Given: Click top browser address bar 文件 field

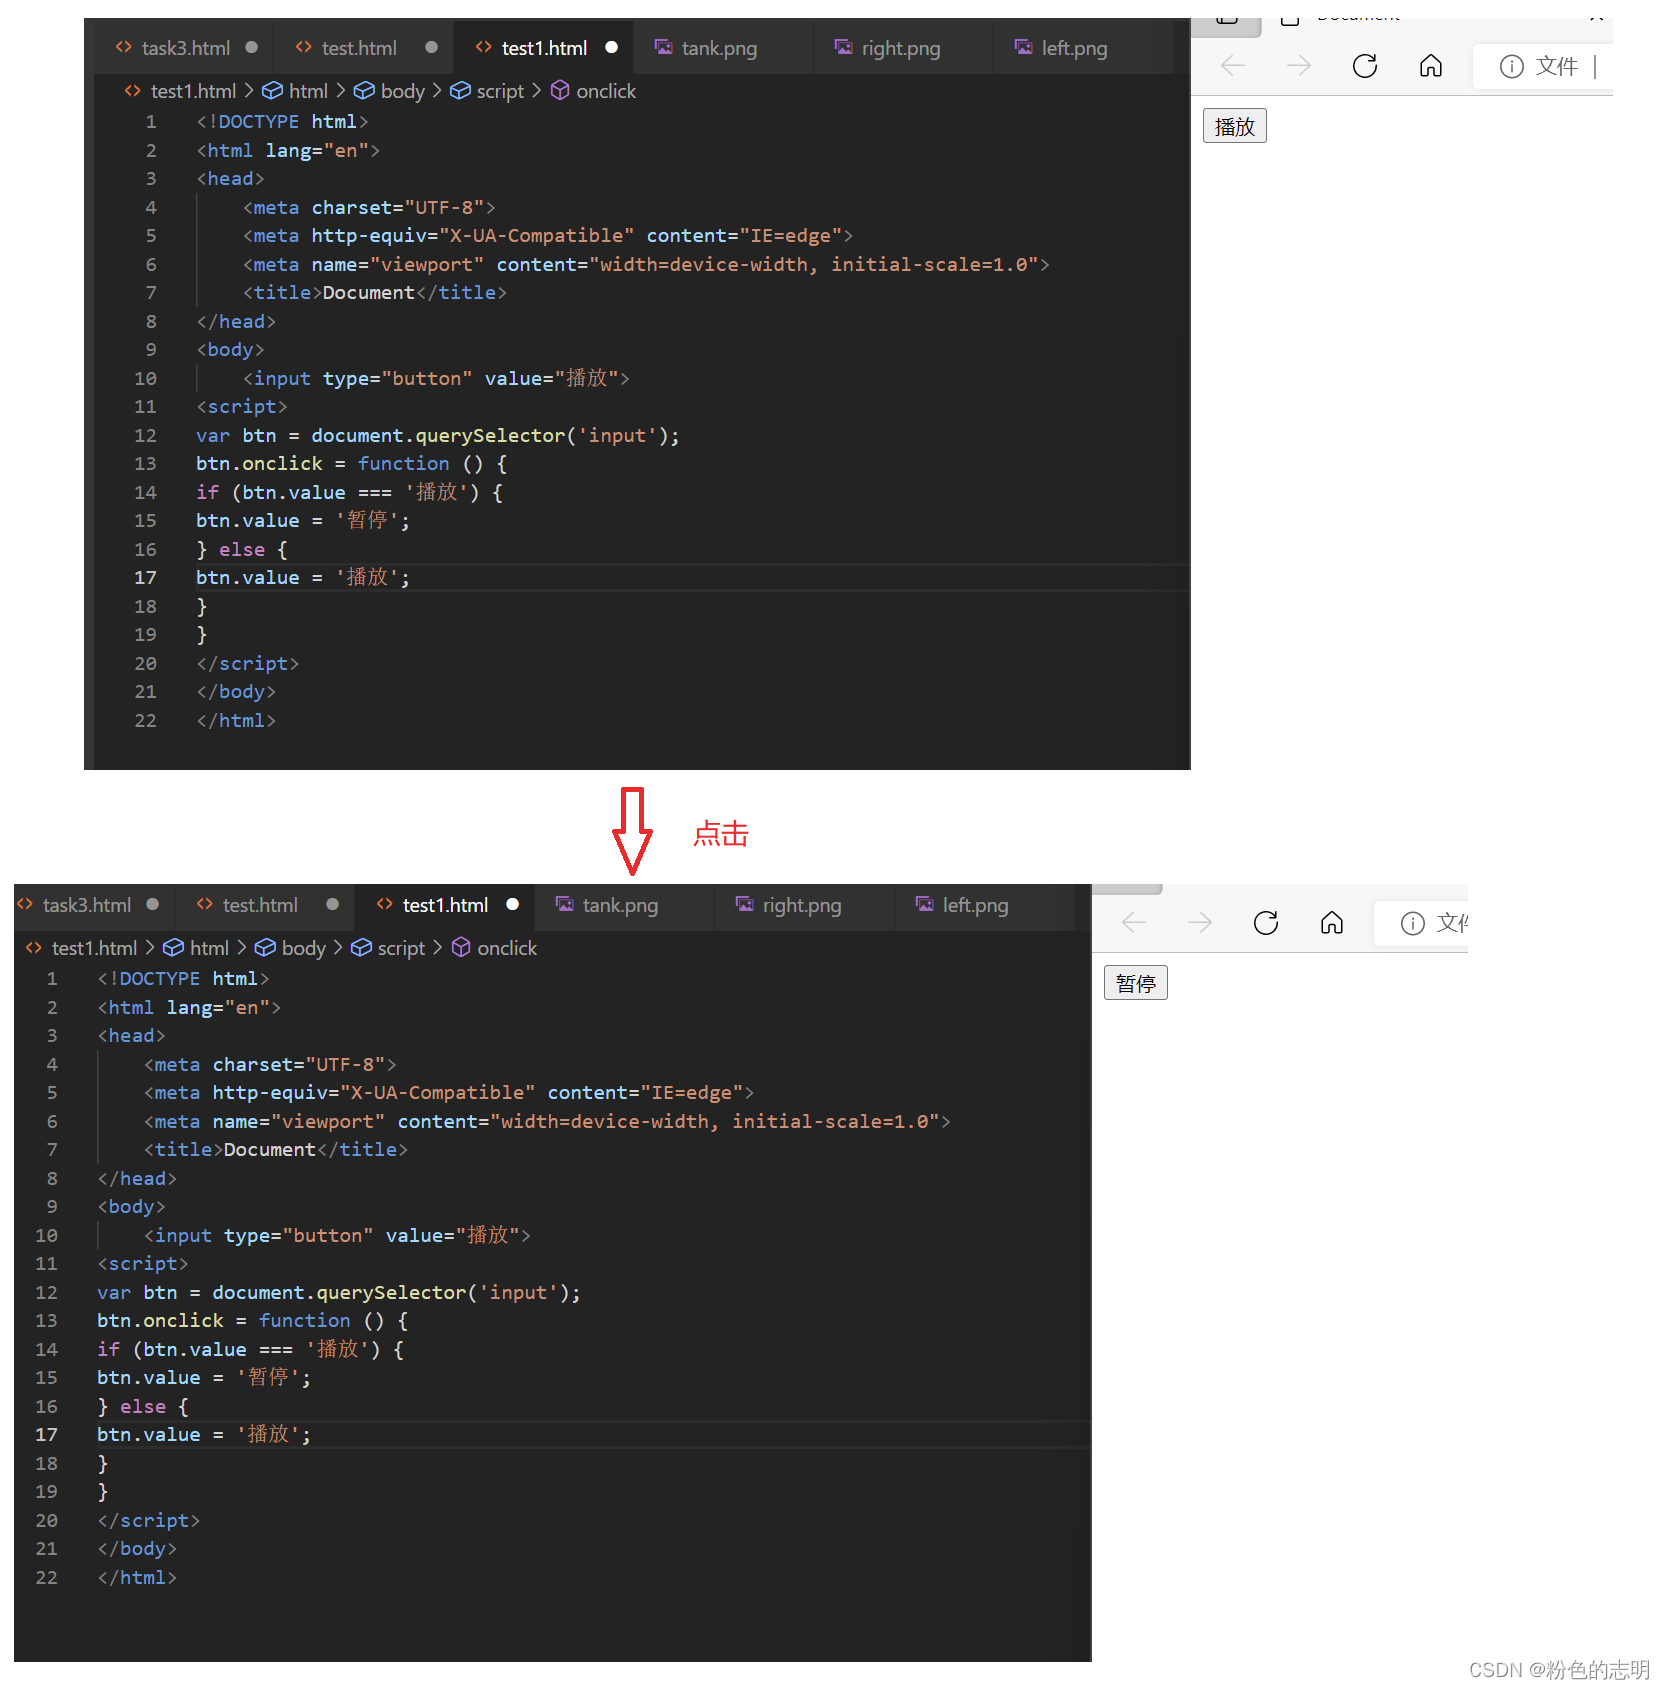Looking at the screenshot, I should click(1543, 66).
